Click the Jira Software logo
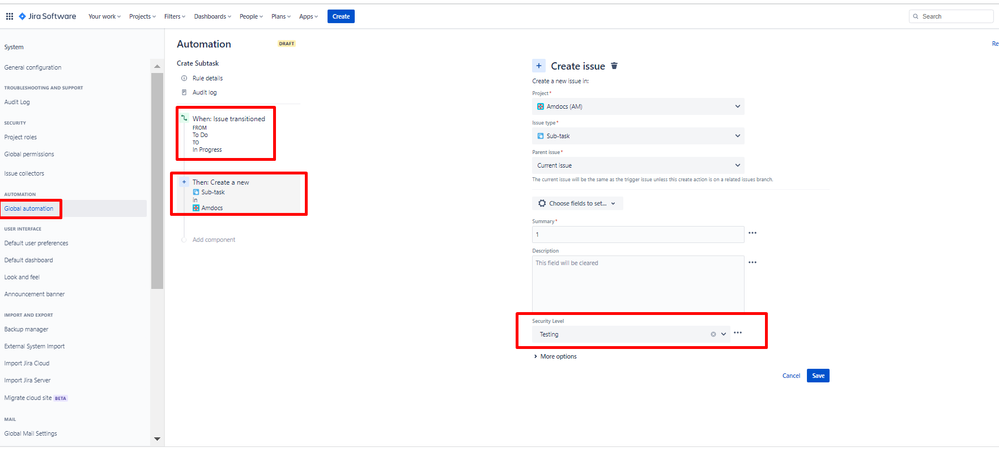The width and height of the screenshot is (999, 452). [47, 17]
